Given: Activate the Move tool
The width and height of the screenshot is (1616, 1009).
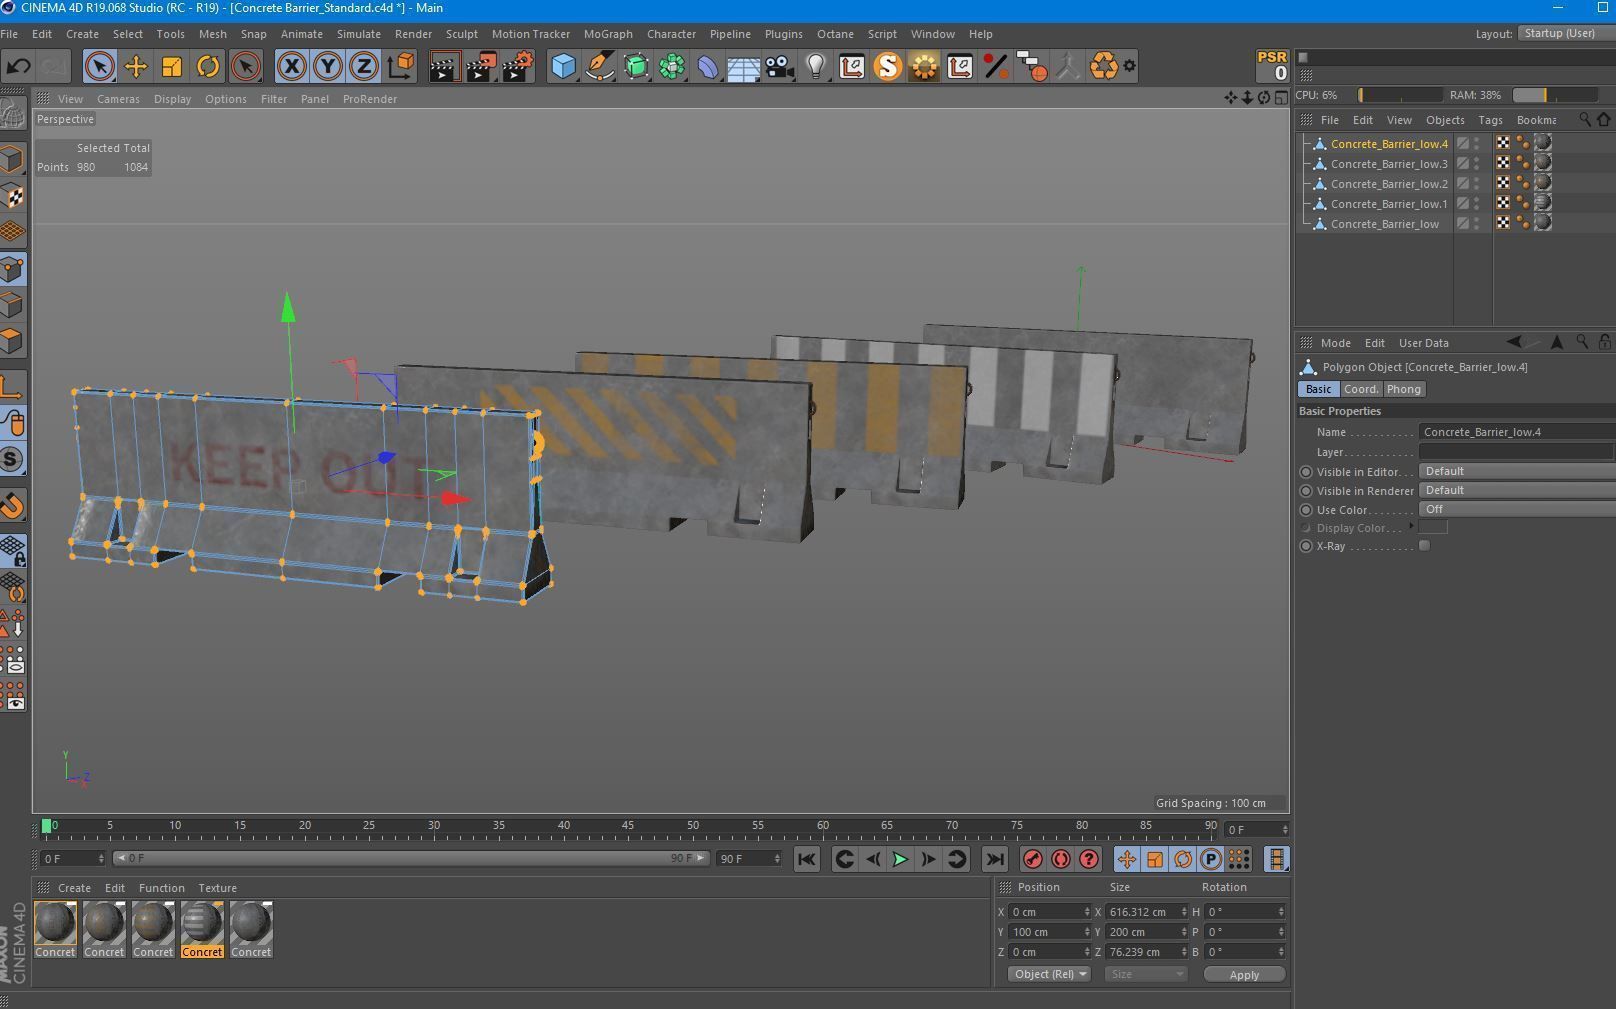Looking at the screenshot, I should click(135, 67).
